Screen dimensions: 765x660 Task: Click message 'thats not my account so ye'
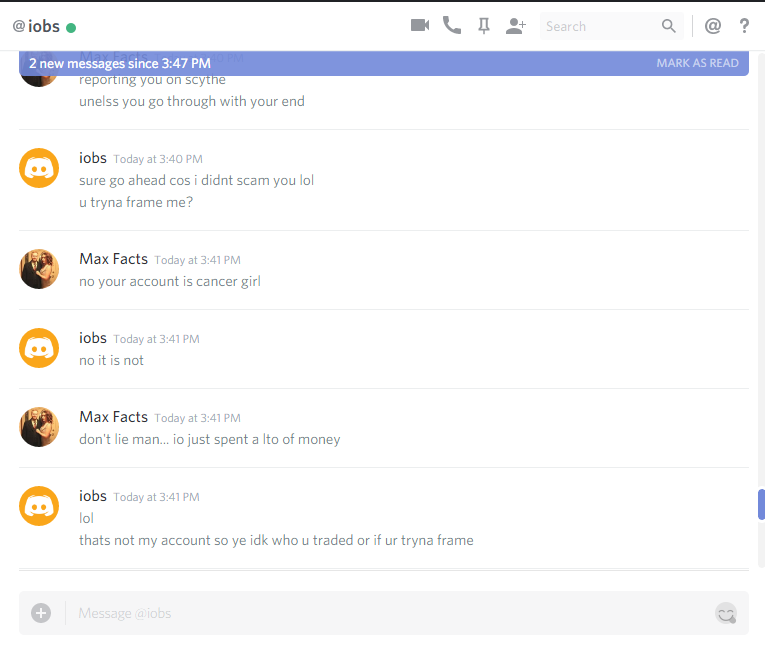tap(276, 540)
